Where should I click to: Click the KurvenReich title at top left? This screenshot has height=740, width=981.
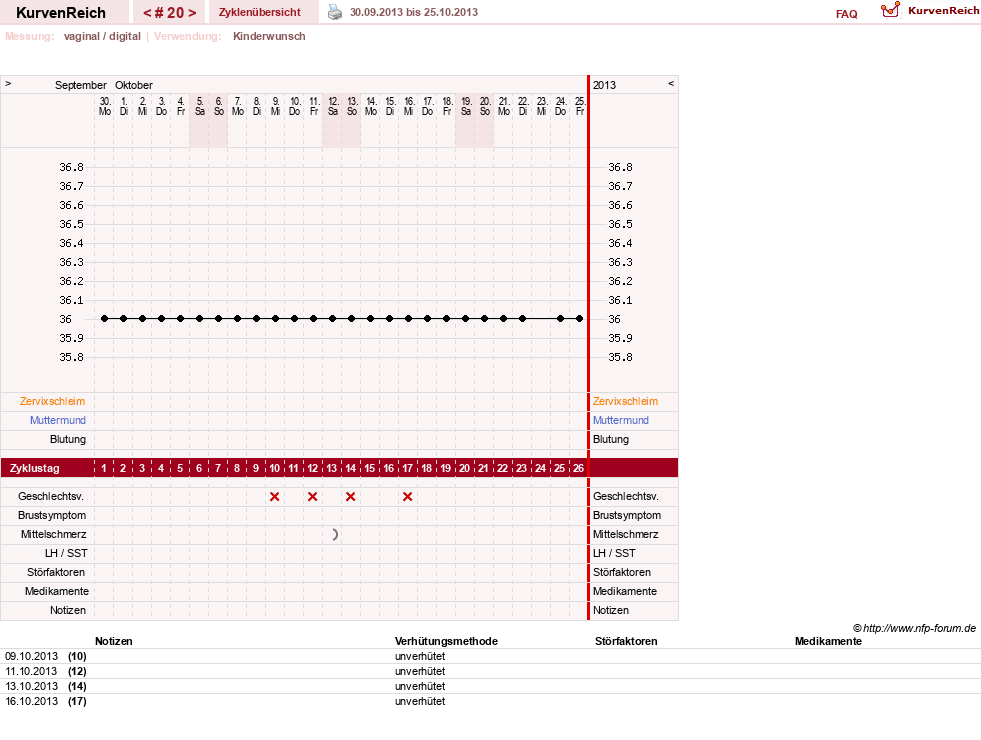(61, 13)
